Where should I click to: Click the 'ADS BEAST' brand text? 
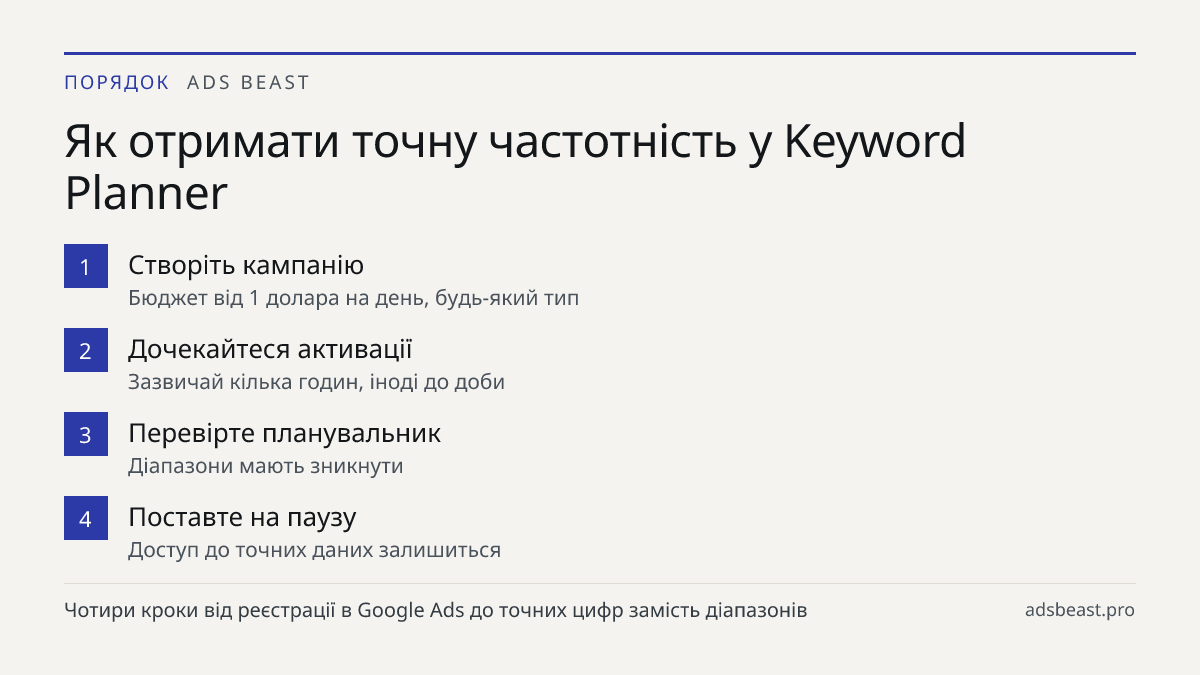click(248, 82)
